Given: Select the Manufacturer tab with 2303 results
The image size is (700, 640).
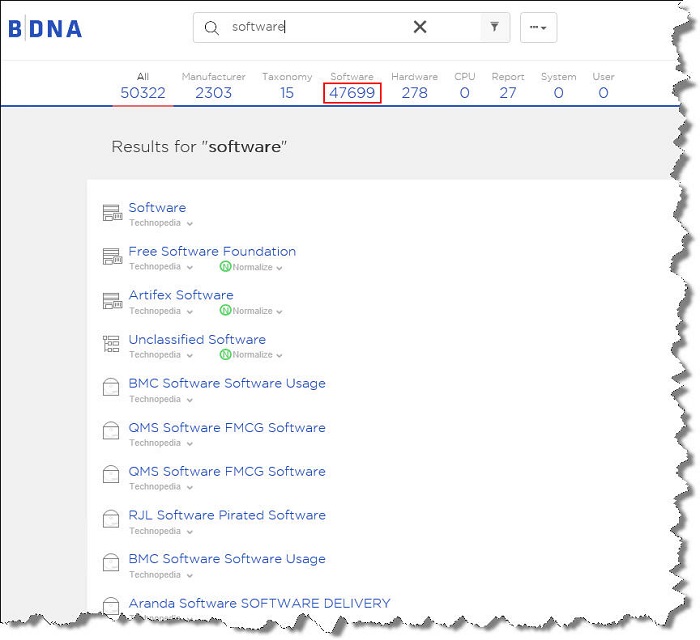Looking at the screenshot, I should [x=213, y=86].
